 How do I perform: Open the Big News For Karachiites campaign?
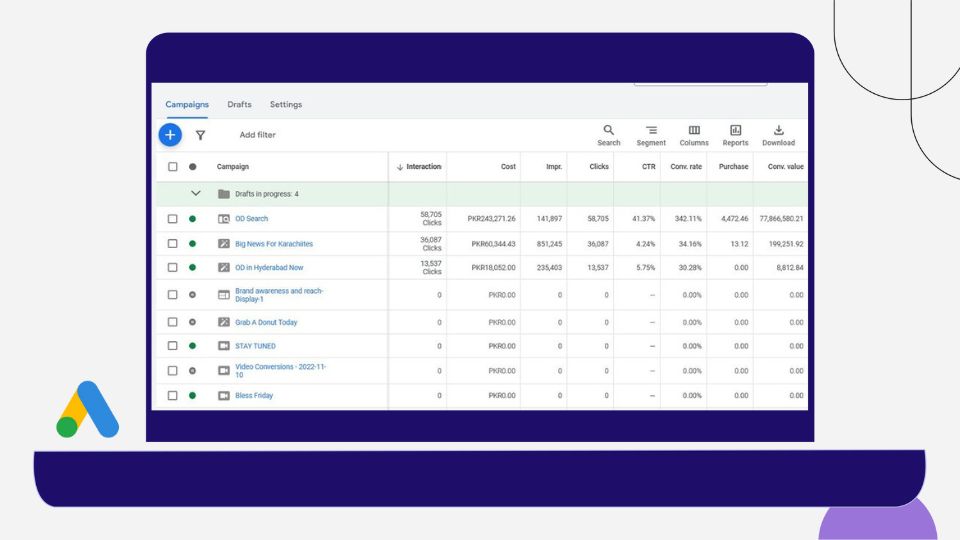tap(273, 244)
